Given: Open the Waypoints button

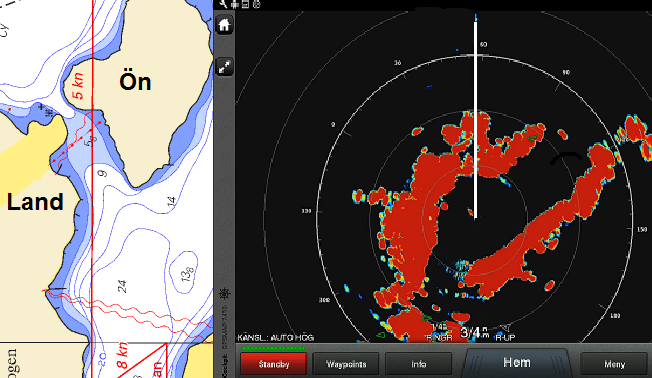Looking at the screenshot, I should (346, 364).
